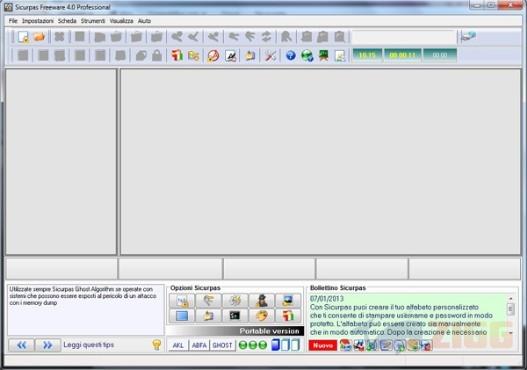Toggle the AKL button
Screen dimensions: 527x370
point(178,345)
